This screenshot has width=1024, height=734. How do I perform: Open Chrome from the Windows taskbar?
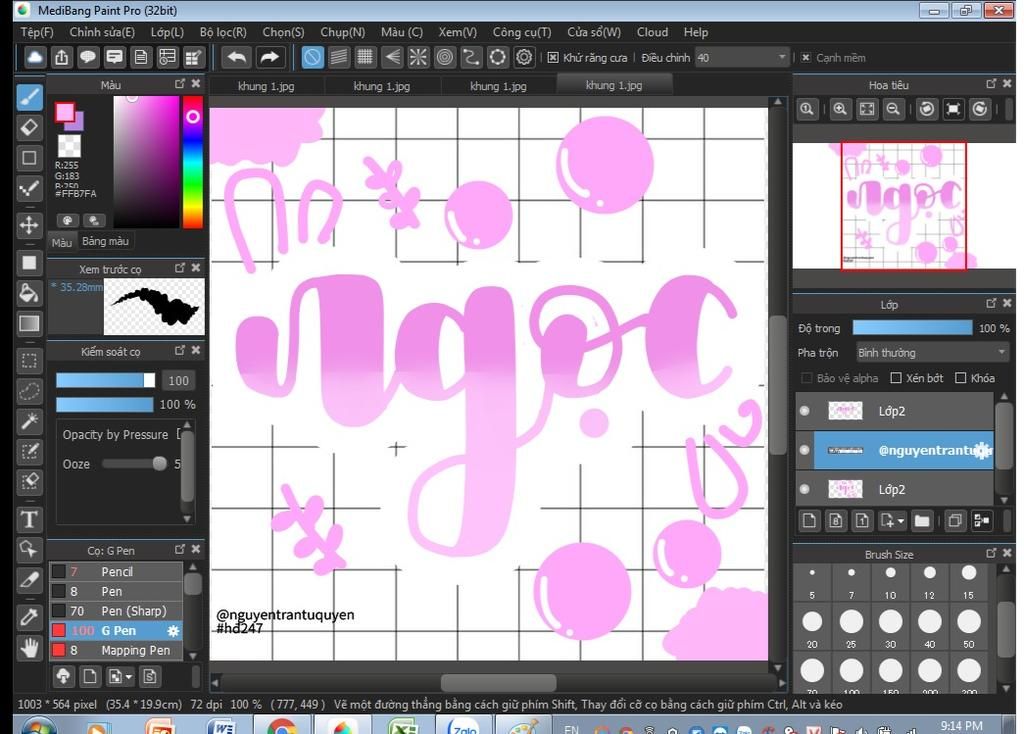tap(281, 726)
